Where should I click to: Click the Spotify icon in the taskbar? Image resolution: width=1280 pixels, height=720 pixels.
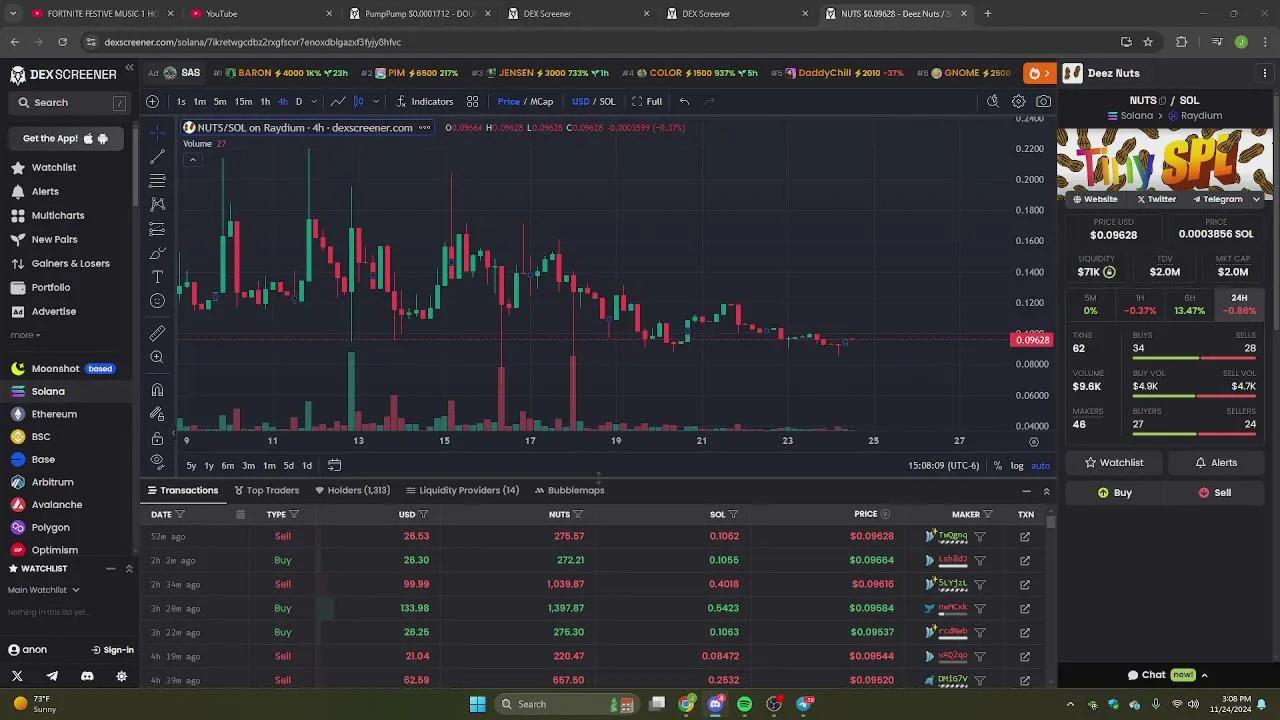click(744, 704)
